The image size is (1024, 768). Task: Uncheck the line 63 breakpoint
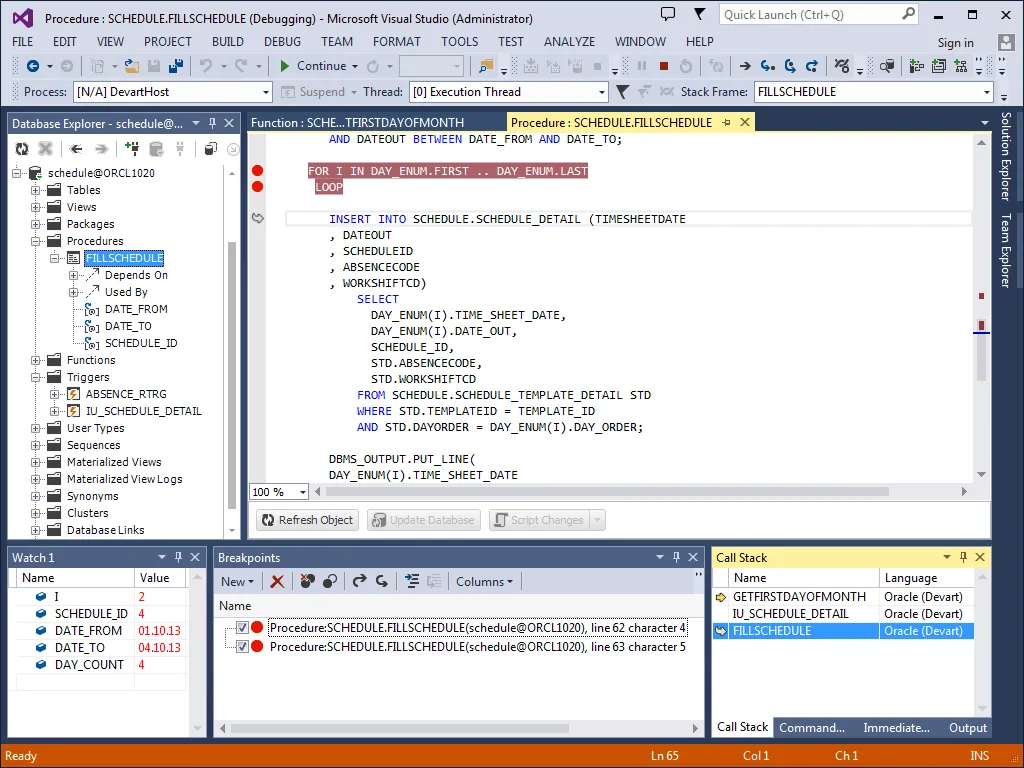pyautogui.click(x=241, y=646)
